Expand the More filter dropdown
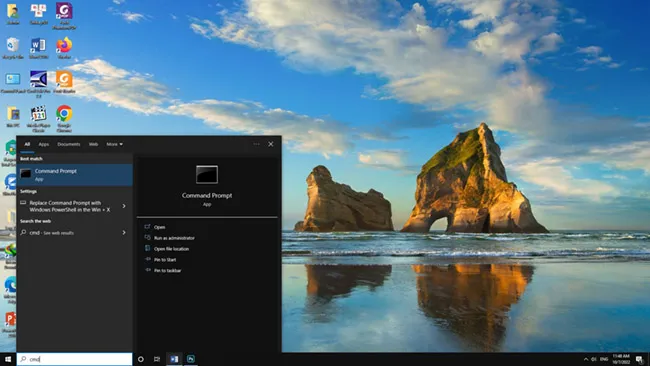The image size is (650, 366). [x=114, y=144]
